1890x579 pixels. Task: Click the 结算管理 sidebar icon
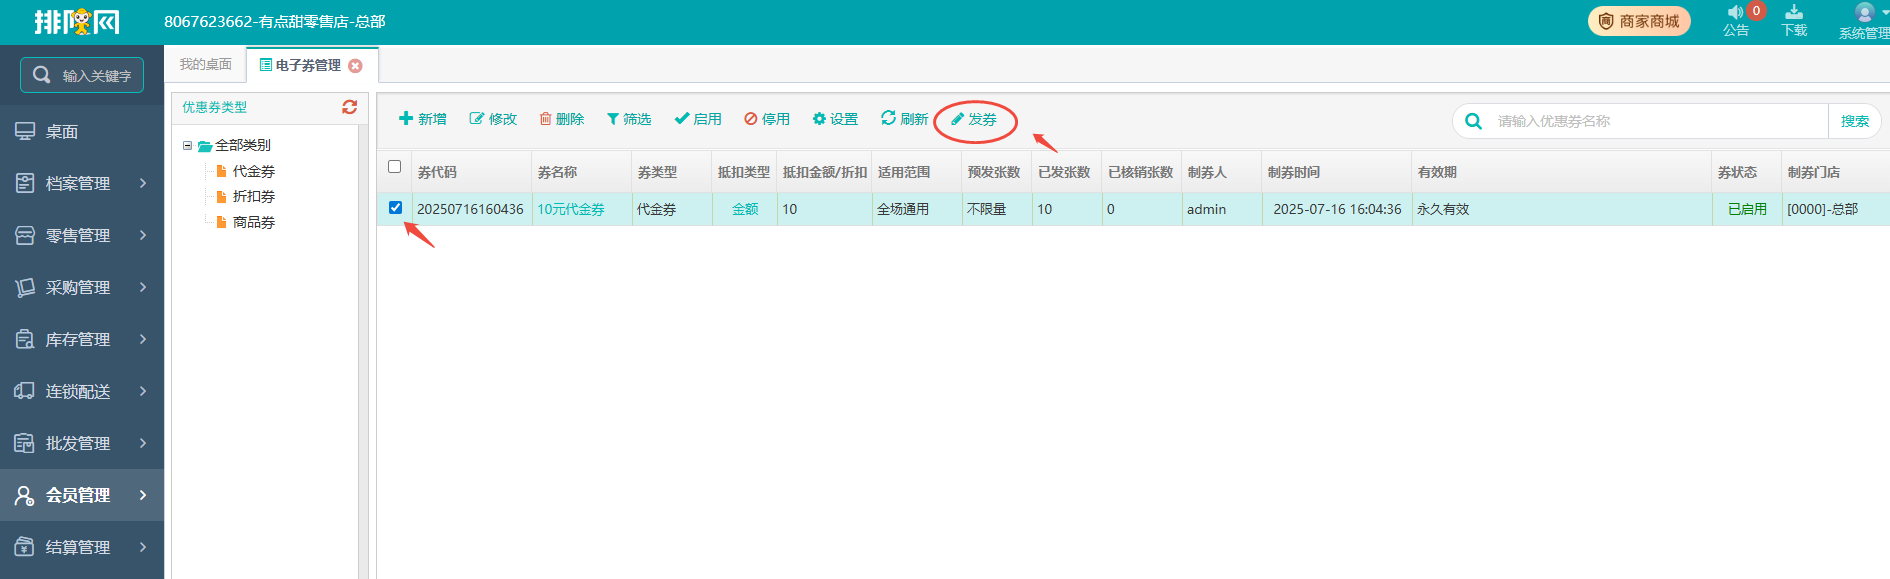[x=24, y=547]
